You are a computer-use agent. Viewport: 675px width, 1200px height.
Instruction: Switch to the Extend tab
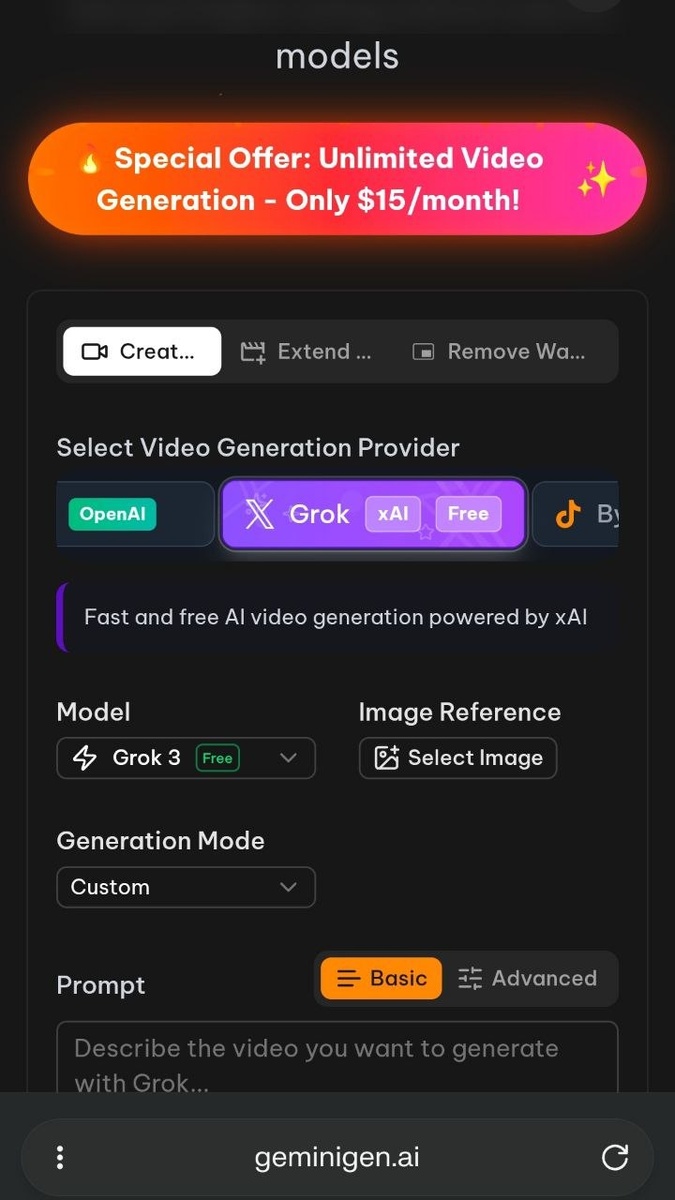click(x=306, y=352)
